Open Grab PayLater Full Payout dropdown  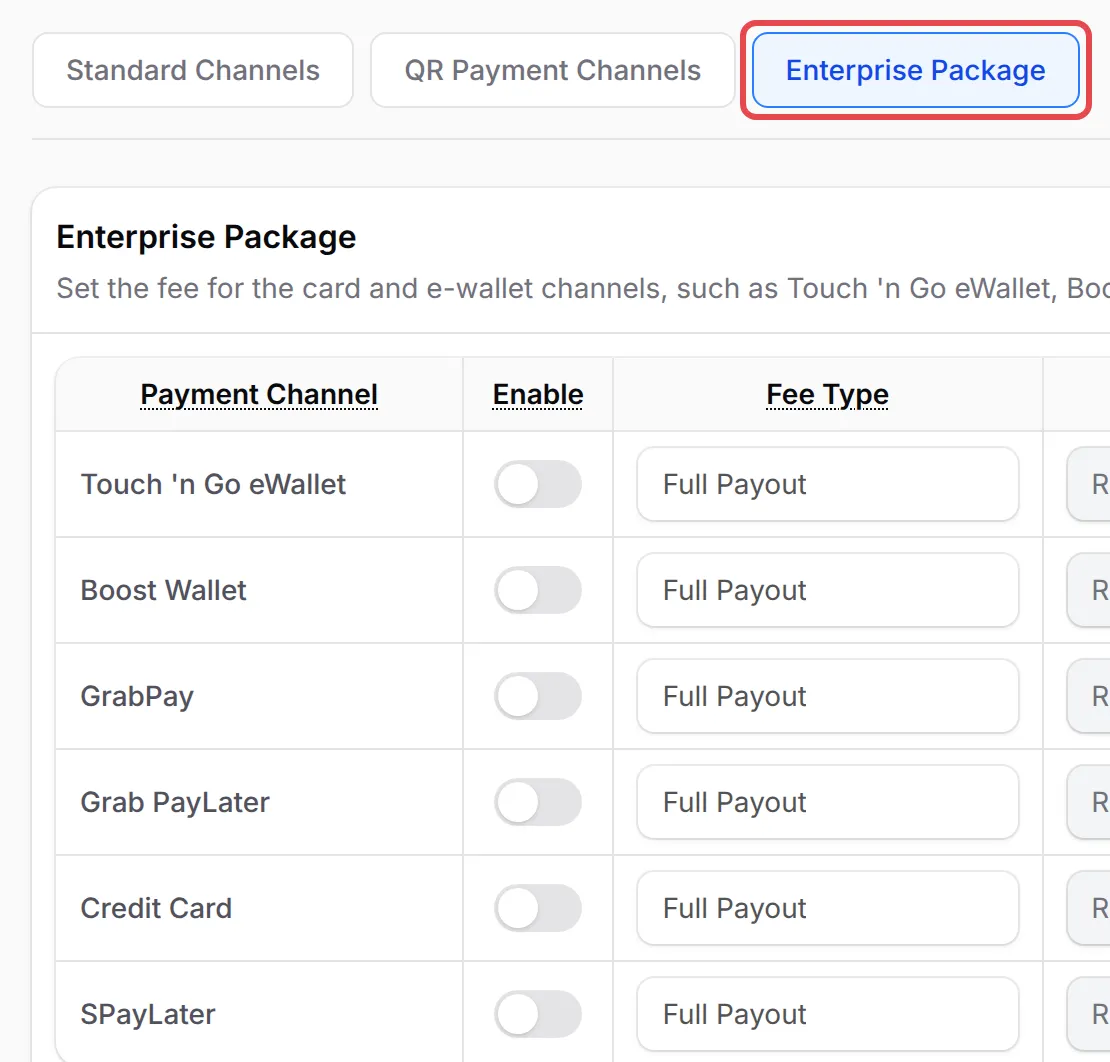tap(828, 802)
